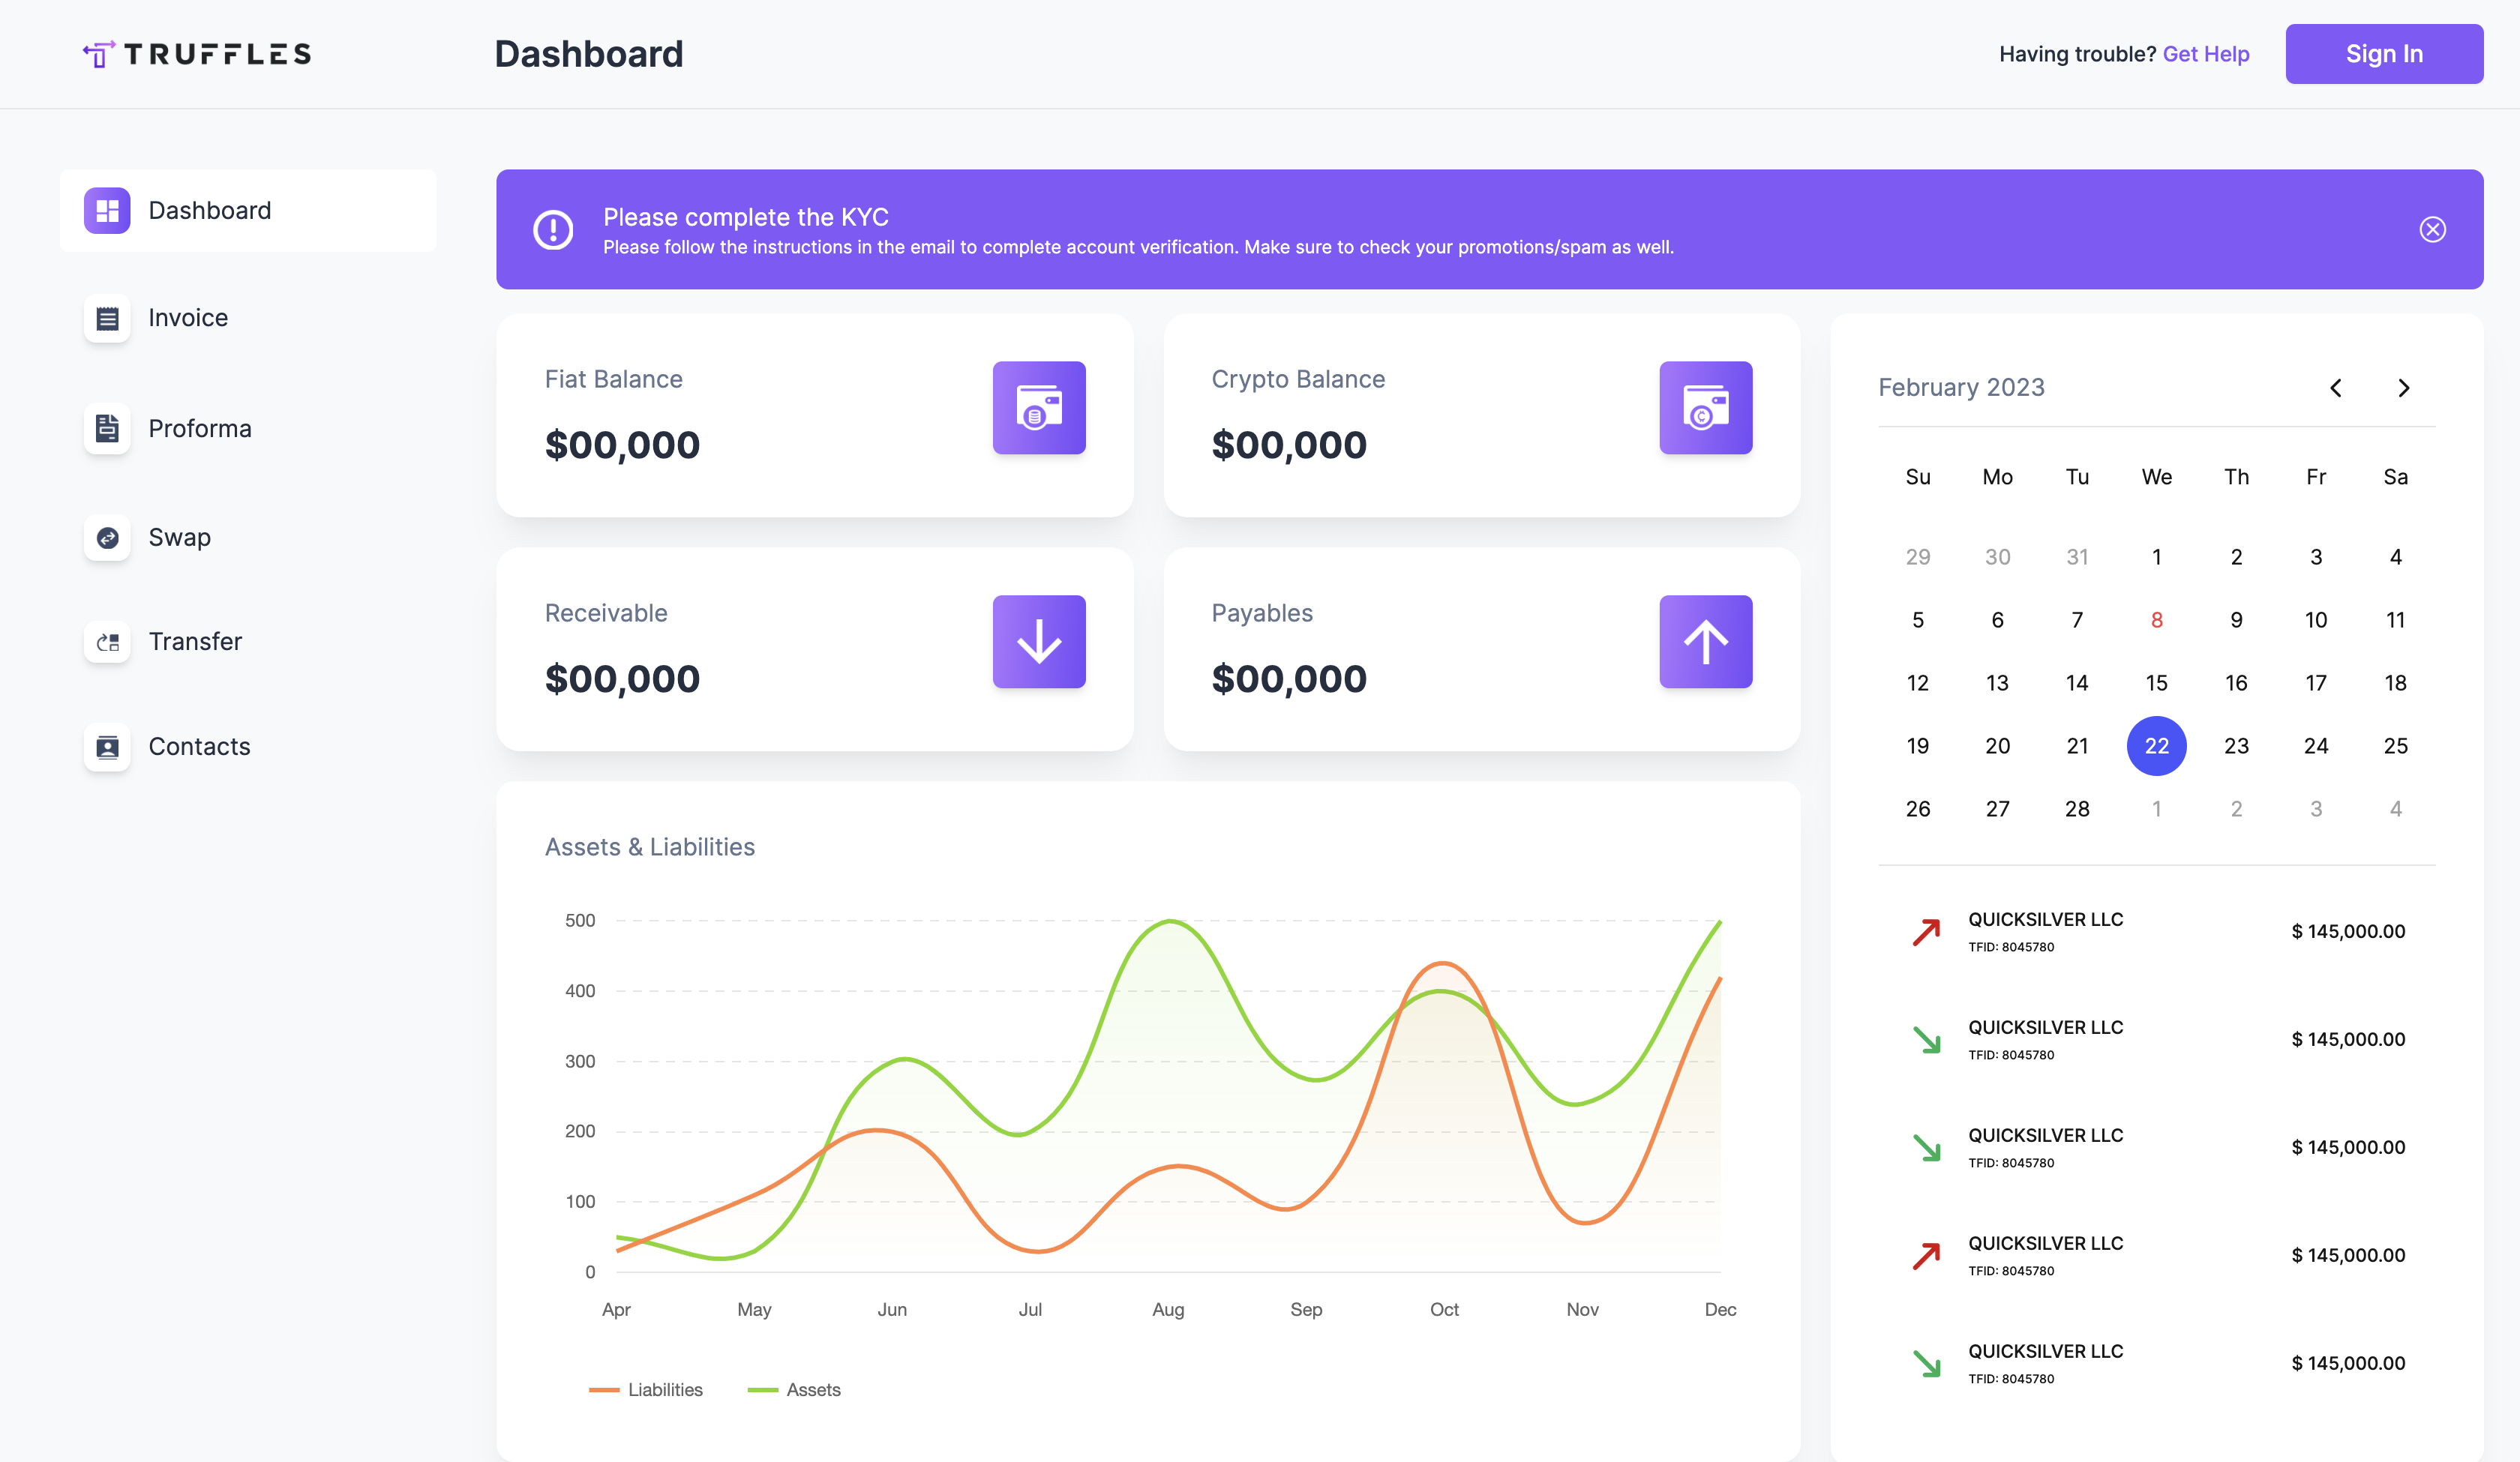Select February 14 in the calendar
This screenshot has height=1462, width=2520.
click(x=2077, y=682)
